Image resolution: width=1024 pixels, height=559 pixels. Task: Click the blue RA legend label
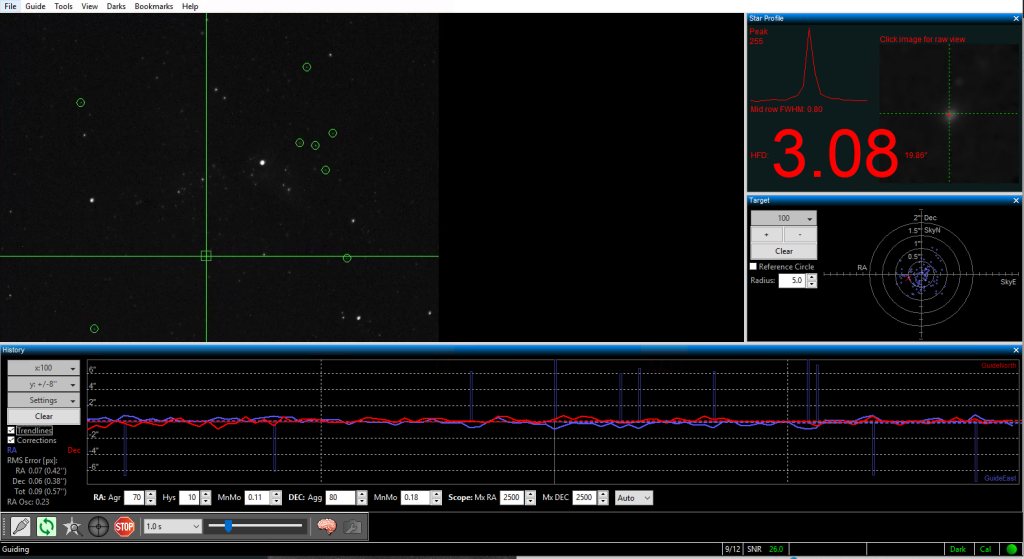coord(12,450)
